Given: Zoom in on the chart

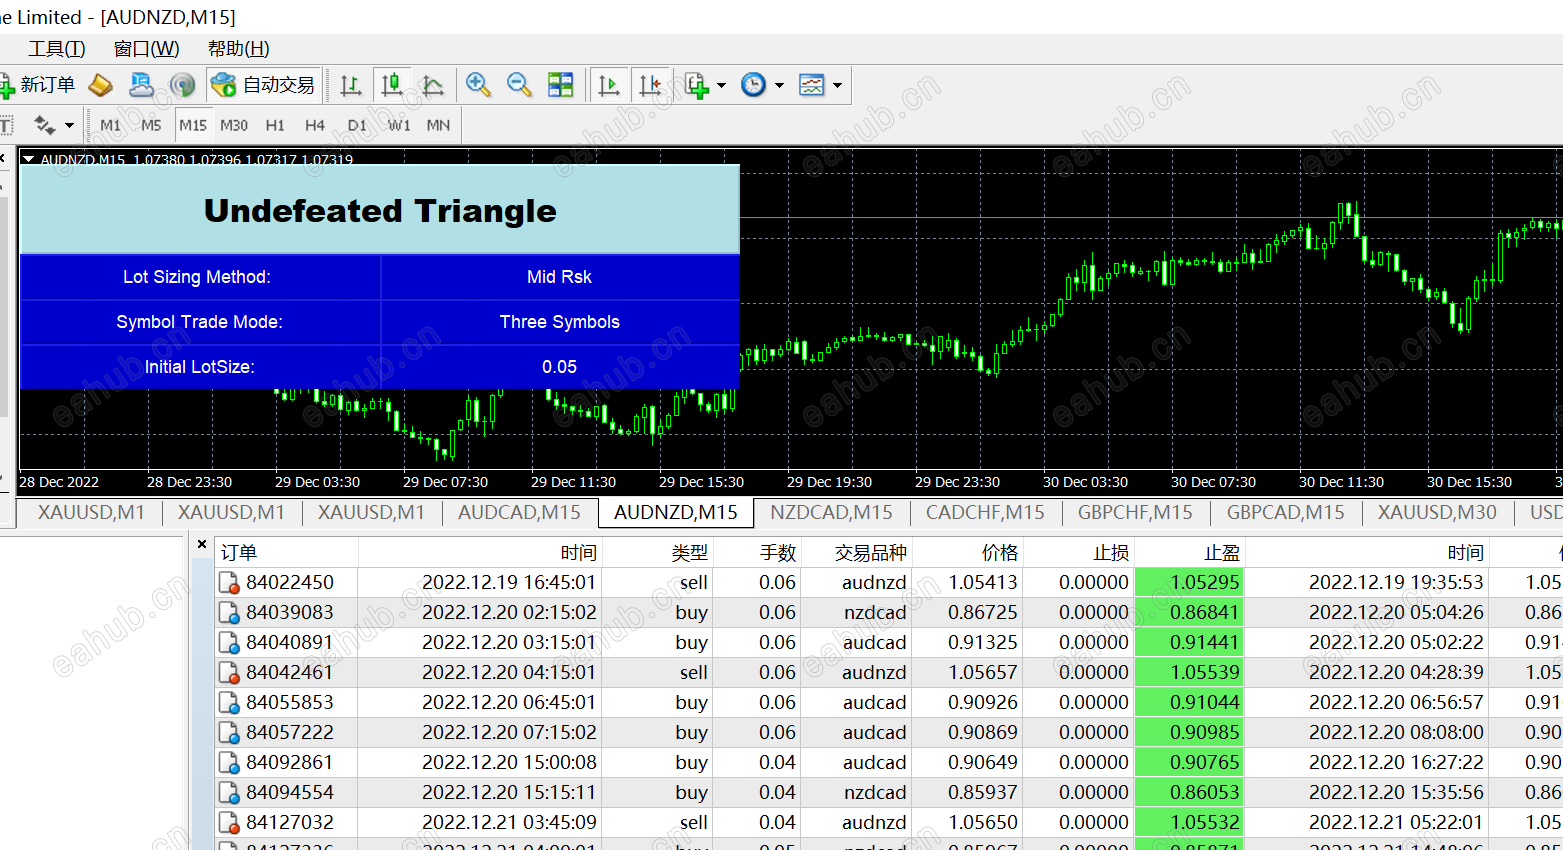Looking at the screenshot, I should coord(478,85).
